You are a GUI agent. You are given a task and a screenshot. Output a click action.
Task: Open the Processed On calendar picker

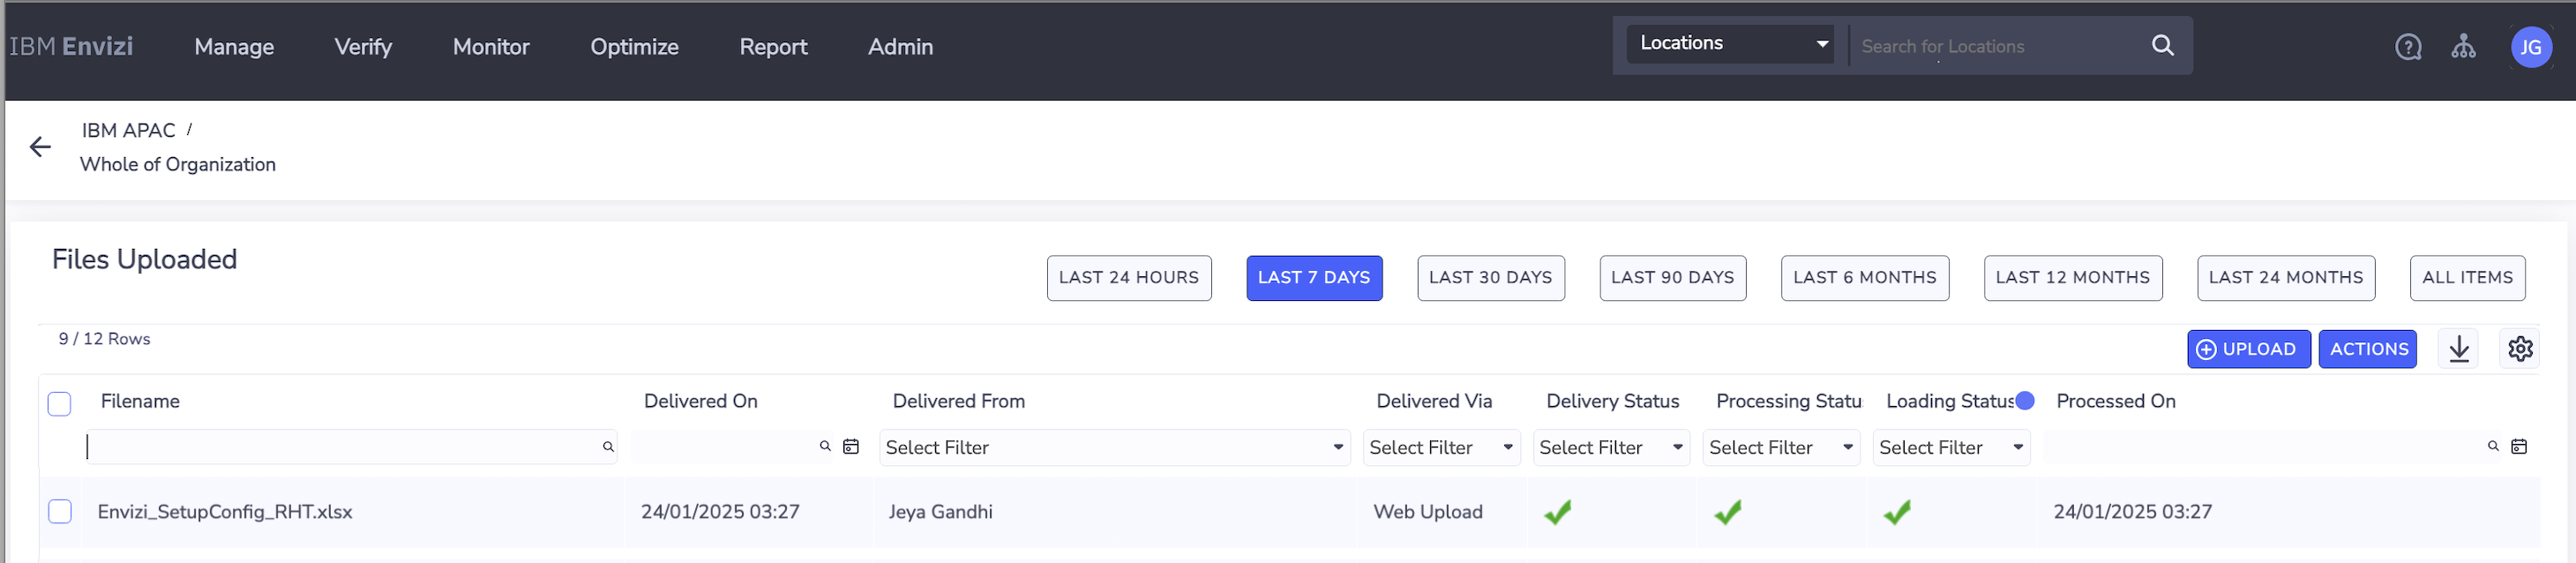pos(2518,447)
